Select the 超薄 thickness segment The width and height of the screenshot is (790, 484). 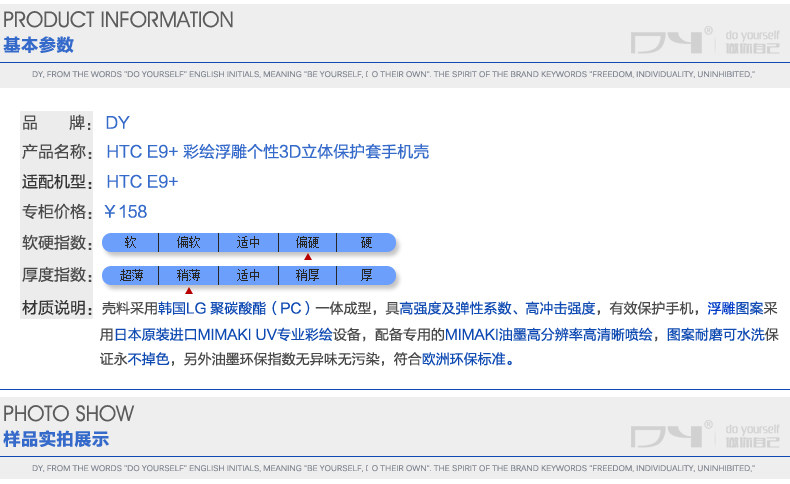point(131,275)
